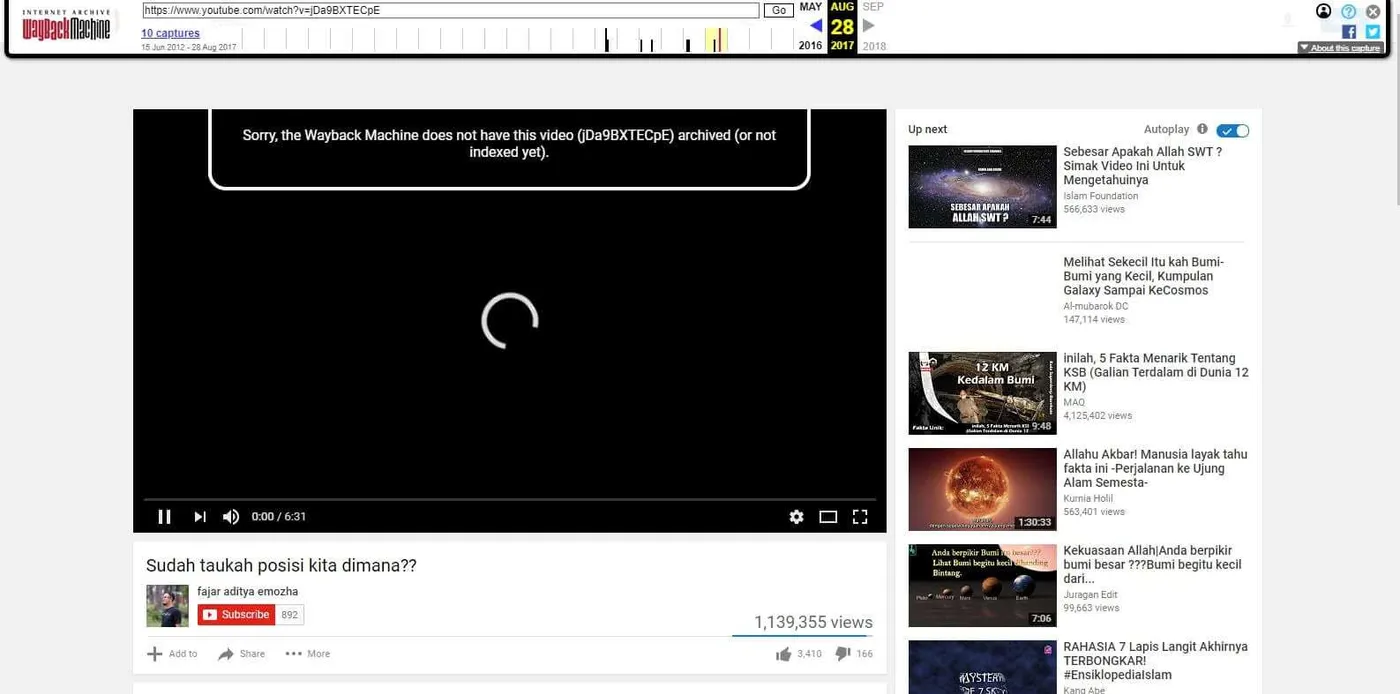1400x694 pixels.
Task: Open the Sebesar Apakah Allah SWT thumbnail
Action: [x=982, y=187]
